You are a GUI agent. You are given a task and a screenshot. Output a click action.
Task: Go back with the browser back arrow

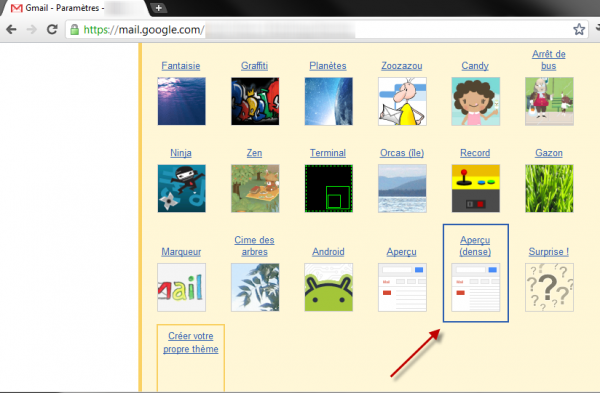coord(11,29)
